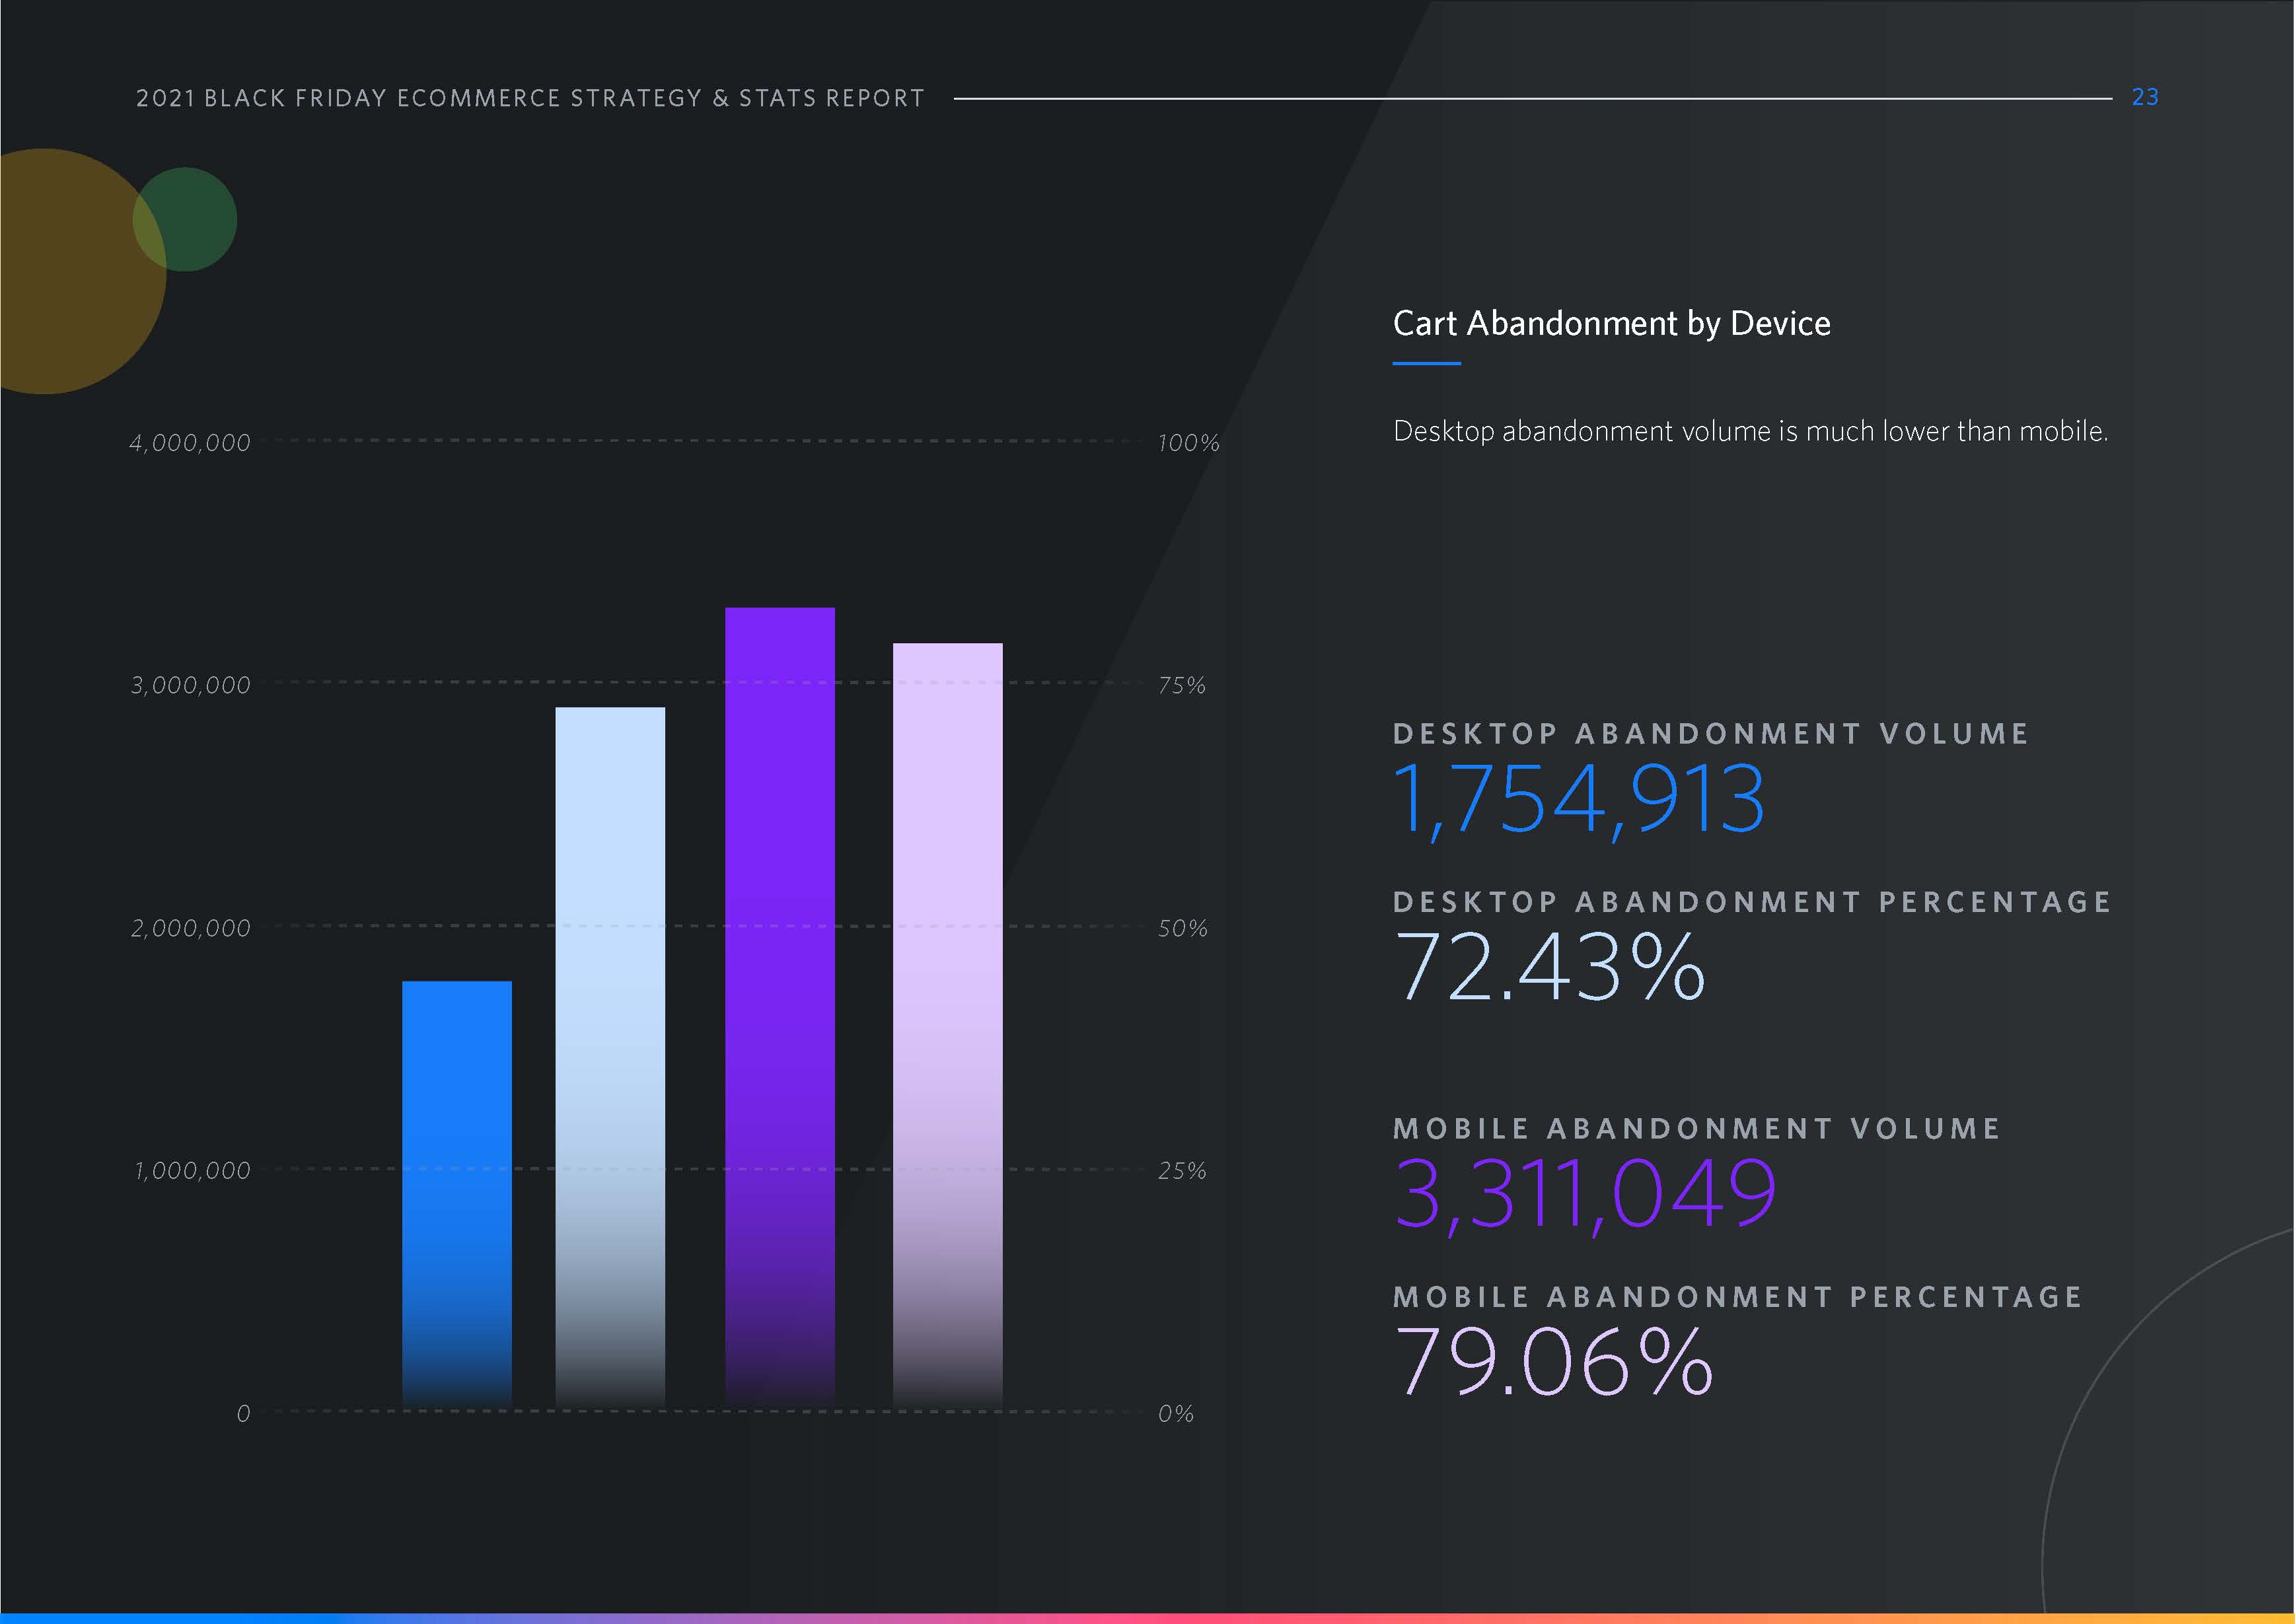Click the light blue desktop percentage bar
The width and height of the screenshot is (2295, 1624).
[609, 1057]
